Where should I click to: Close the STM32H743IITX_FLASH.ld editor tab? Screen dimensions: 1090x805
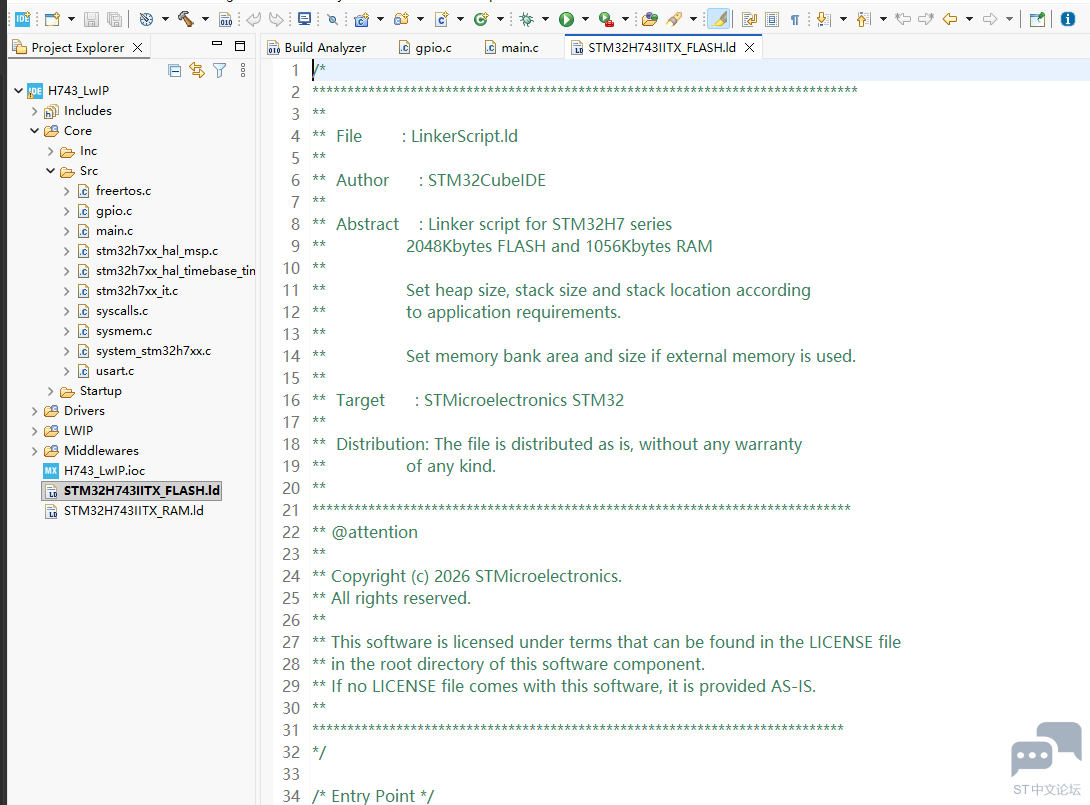[750, 47]
